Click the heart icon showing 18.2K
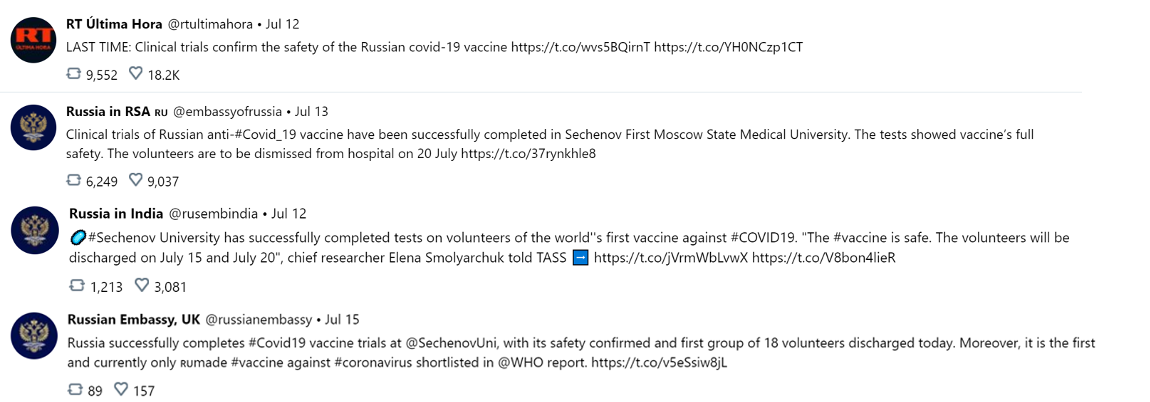This screenshot has height=402, width=1150. point(136,73)
